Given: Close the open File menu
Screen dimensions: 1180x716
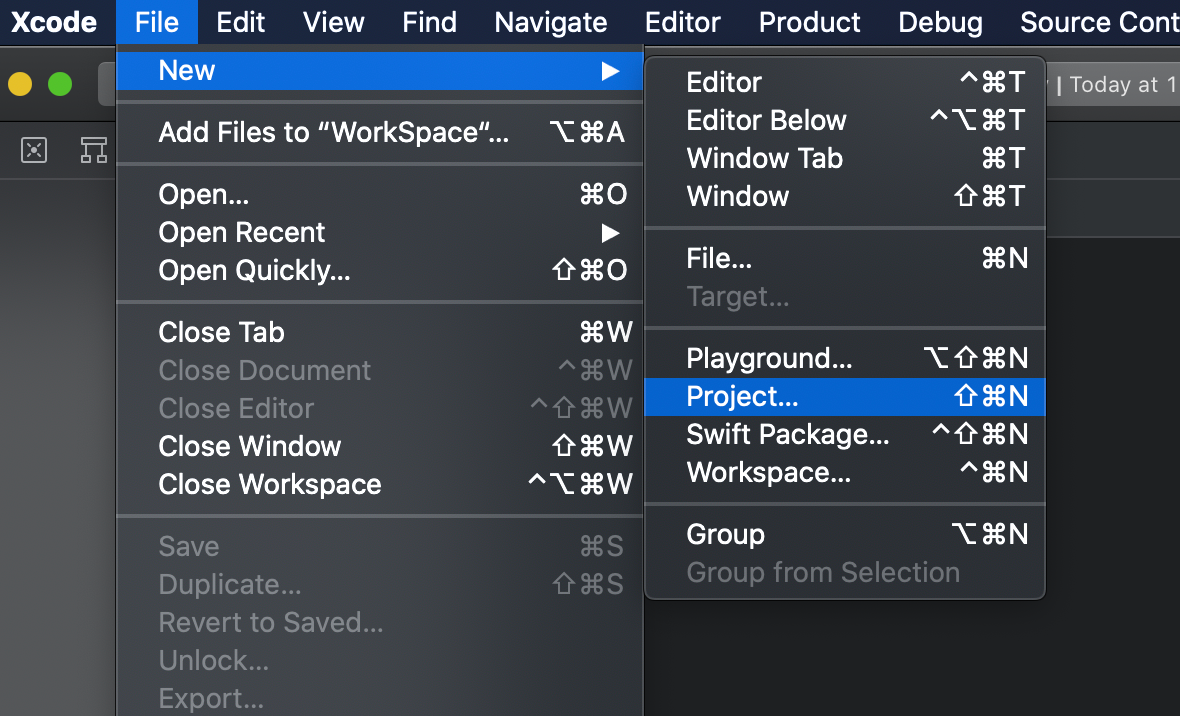Looking at the screenshot, I should [157, 22].
